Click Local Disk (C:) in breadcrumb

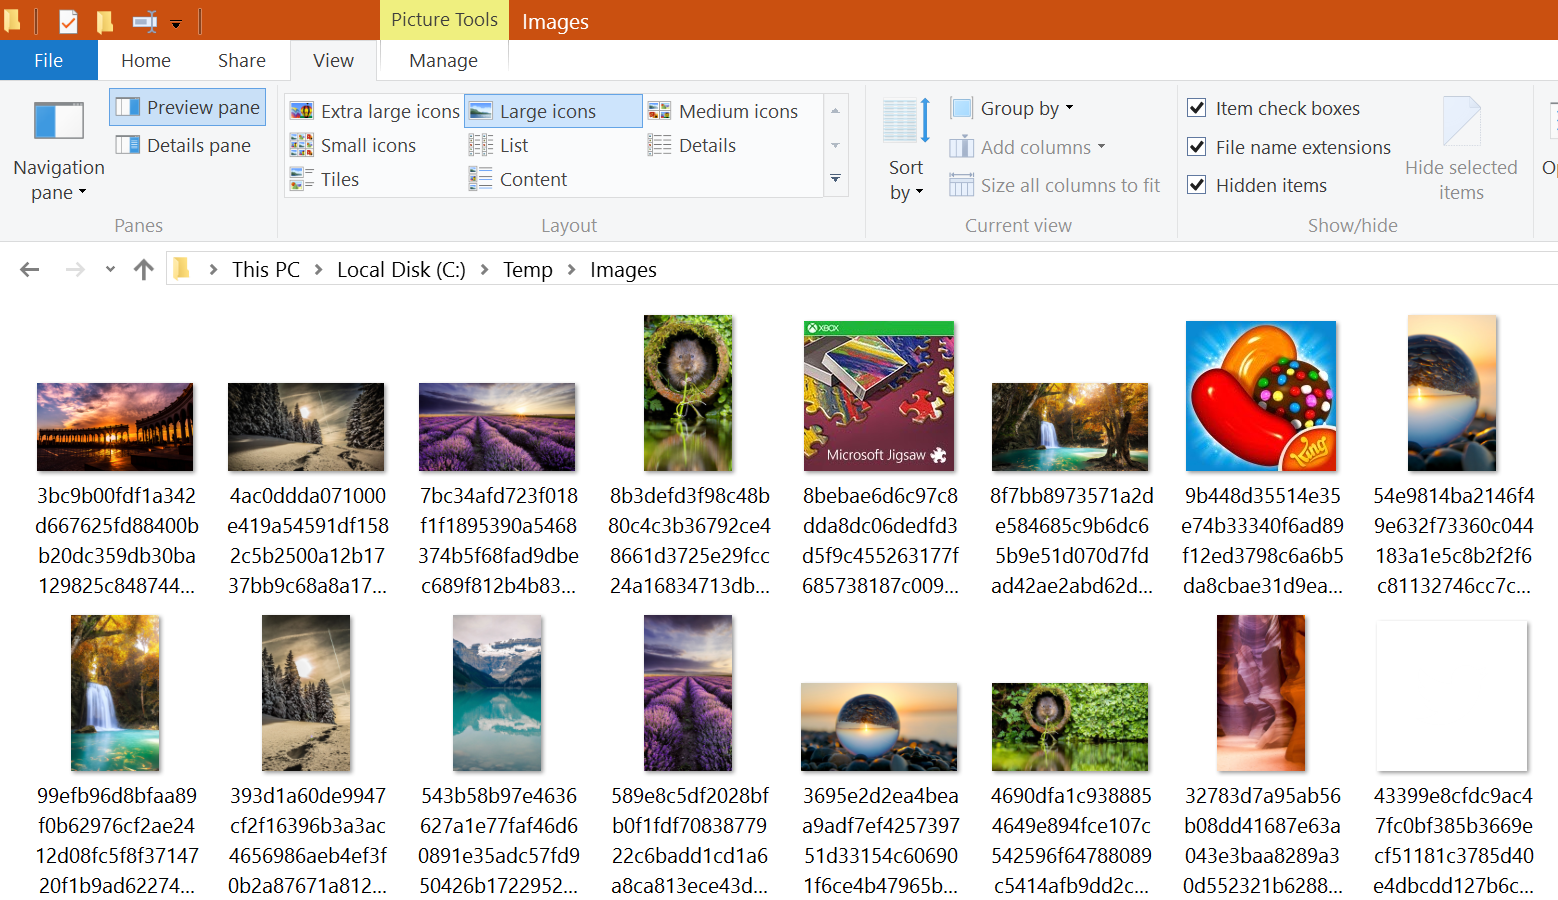401,269
